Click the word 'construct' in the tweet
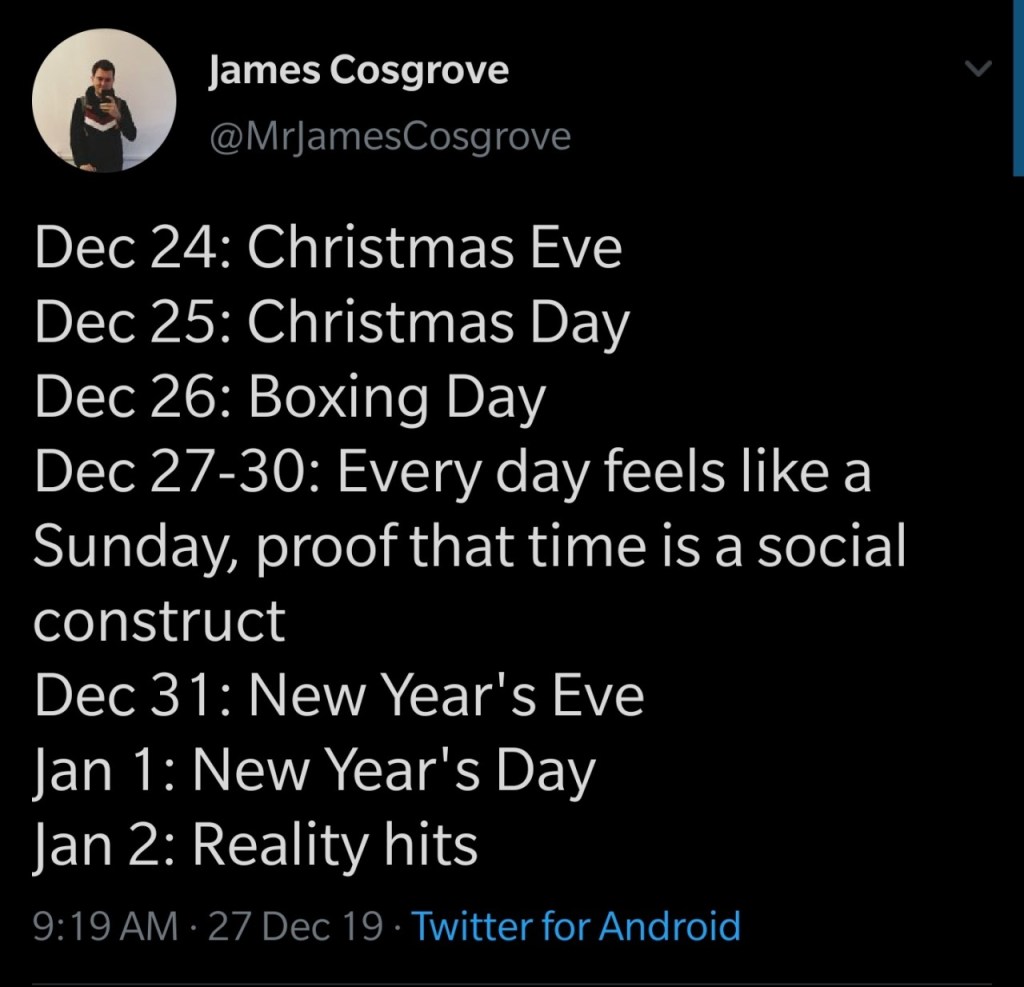1024x987 pixels. (159, 621)
